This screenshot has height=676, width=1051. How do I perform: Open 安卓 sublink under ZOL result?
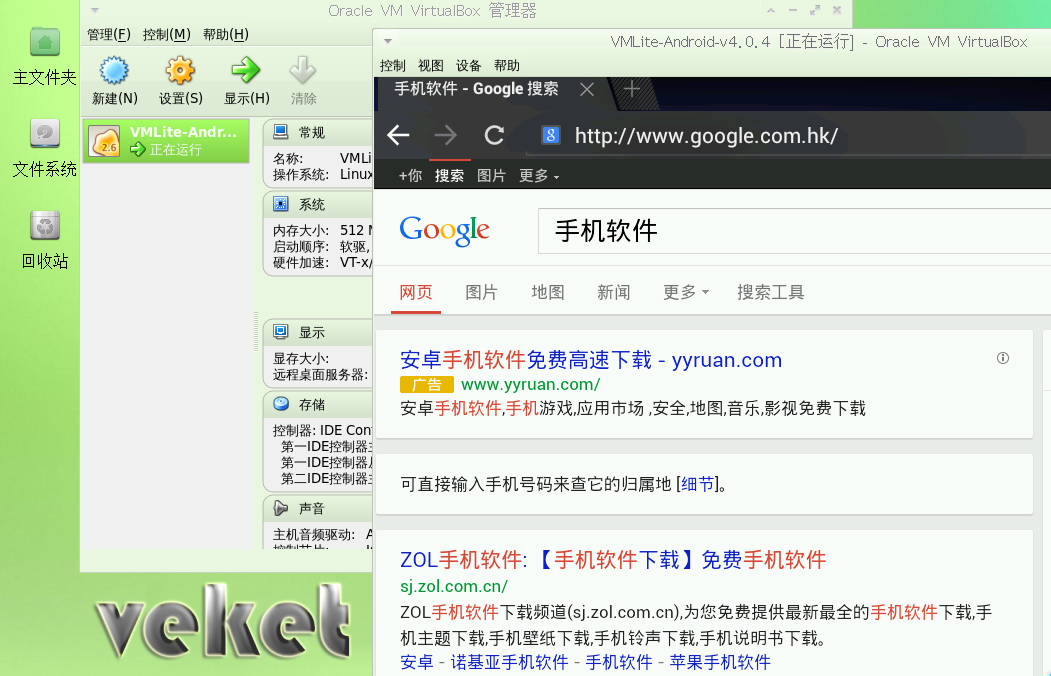point(417,662)
